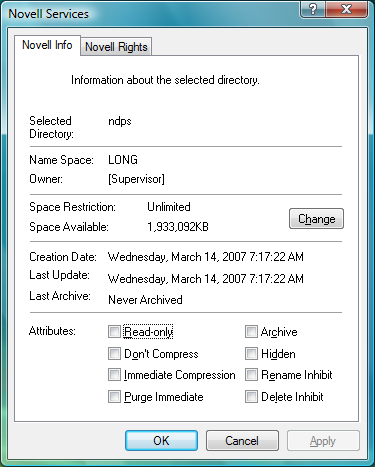Click 'Information about the selected directory' text
This screenshot has width=375, height=467.
point(165,80)
